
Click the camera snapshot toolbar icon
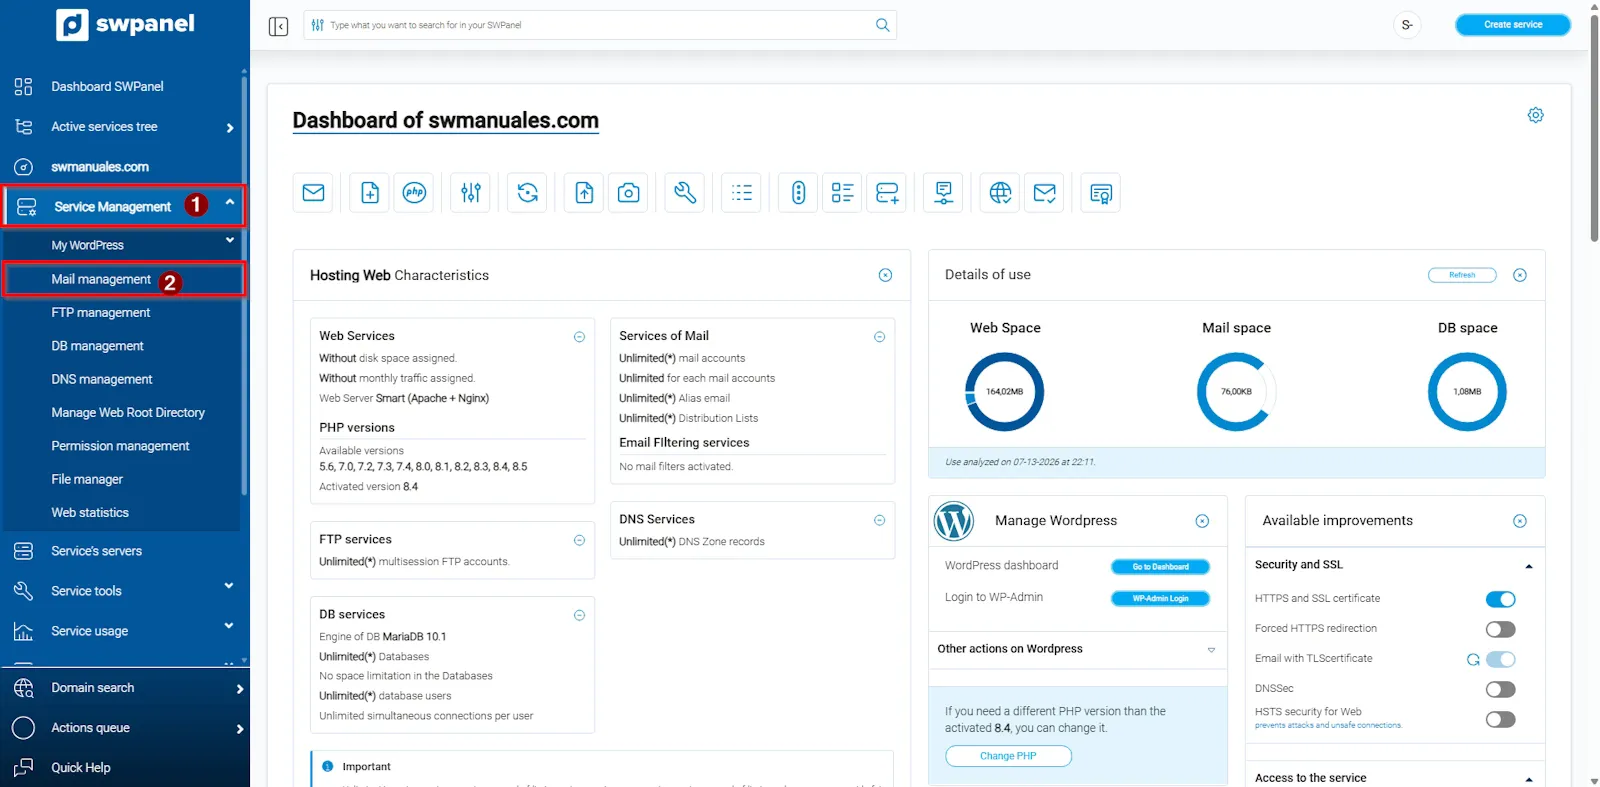[x=628, y=193]
